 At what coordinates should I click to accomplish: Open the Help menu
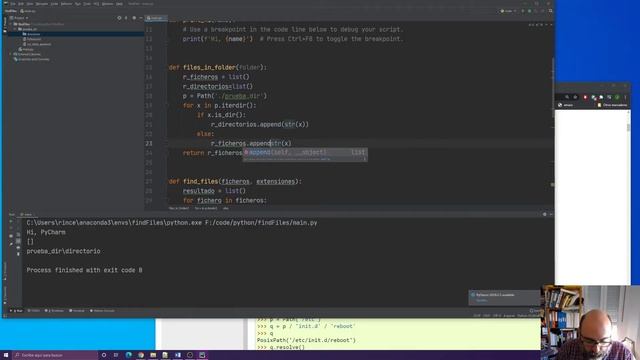pos(119,4)
